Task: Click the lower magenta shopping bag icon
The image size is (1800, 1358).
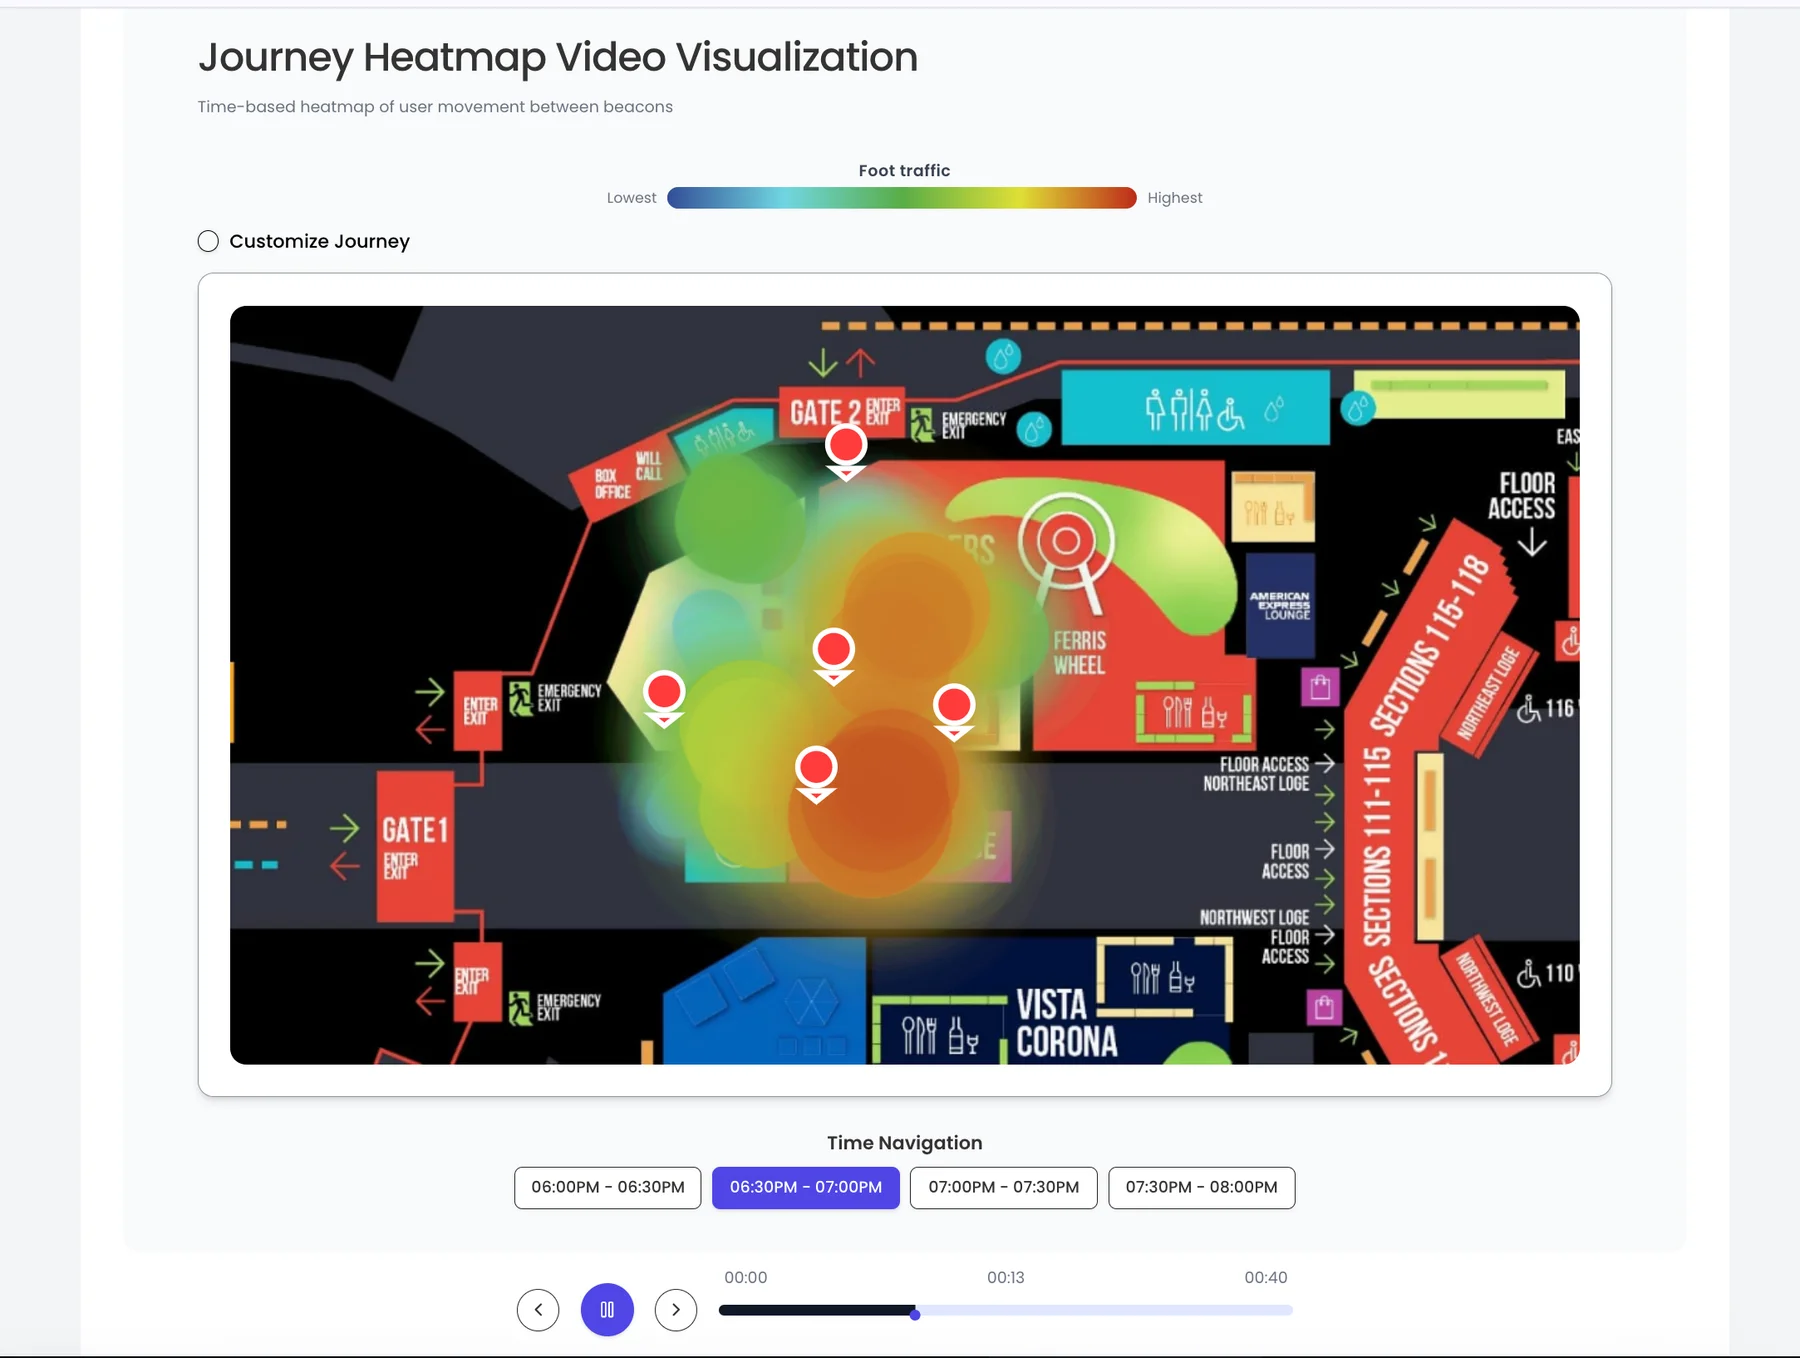Action: (1324, 1007)
